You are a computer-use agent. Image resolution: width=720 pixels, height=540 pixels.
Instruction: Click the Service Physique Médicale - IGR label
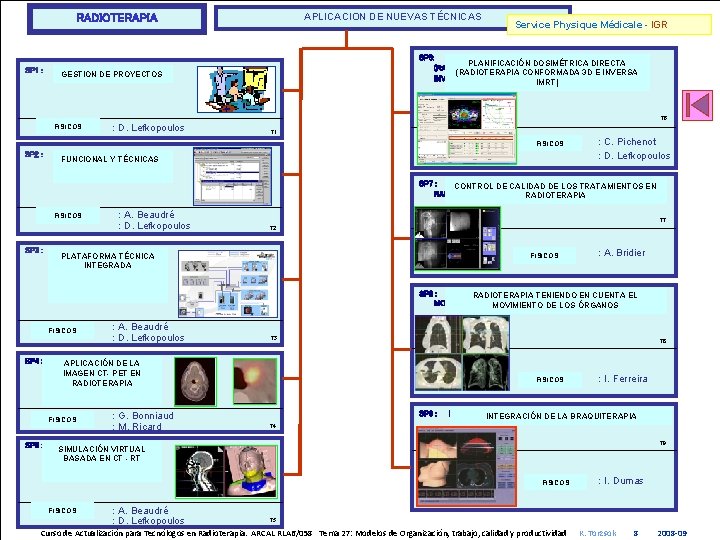[609, 25]
